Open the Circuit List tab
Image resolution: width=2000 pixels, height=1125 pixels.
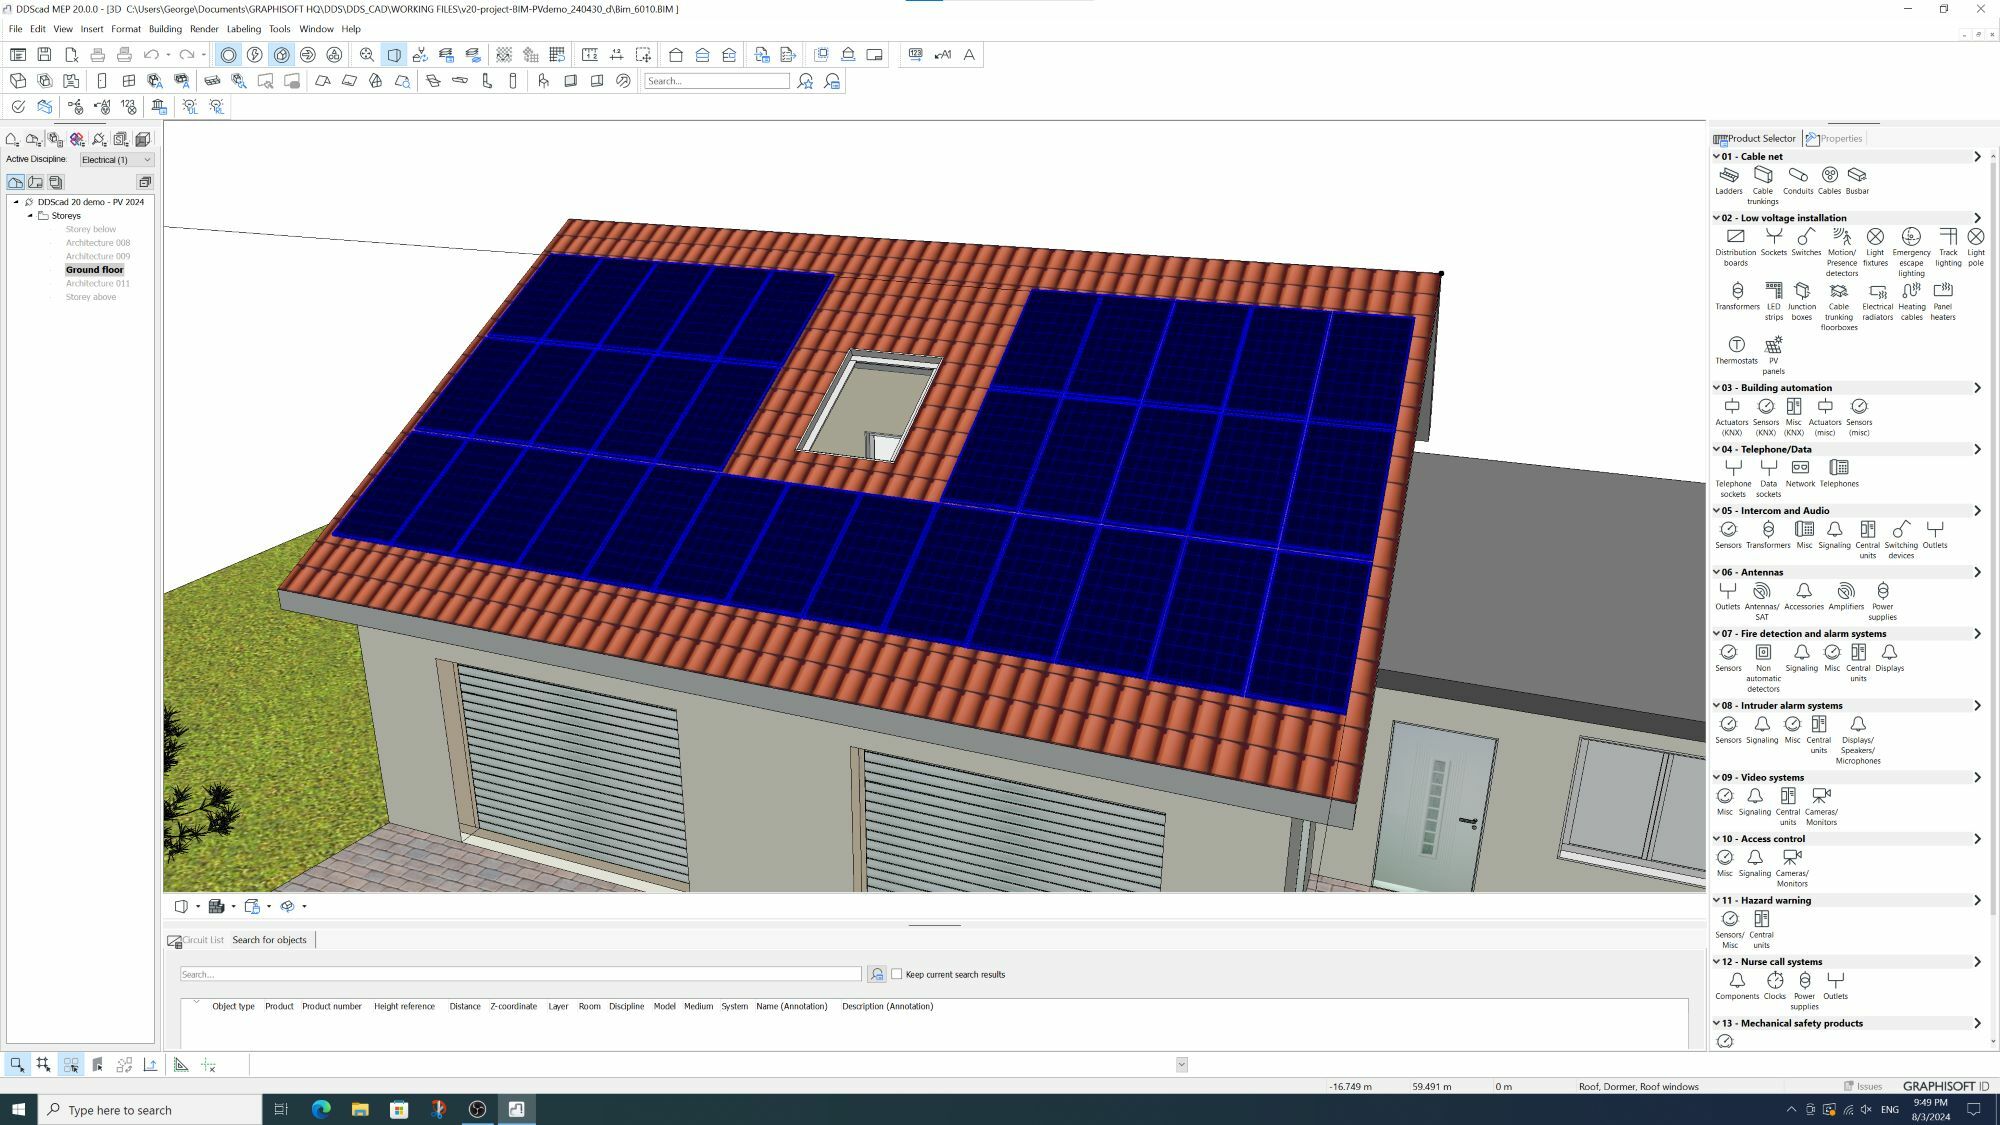click(x=199, y=940)
